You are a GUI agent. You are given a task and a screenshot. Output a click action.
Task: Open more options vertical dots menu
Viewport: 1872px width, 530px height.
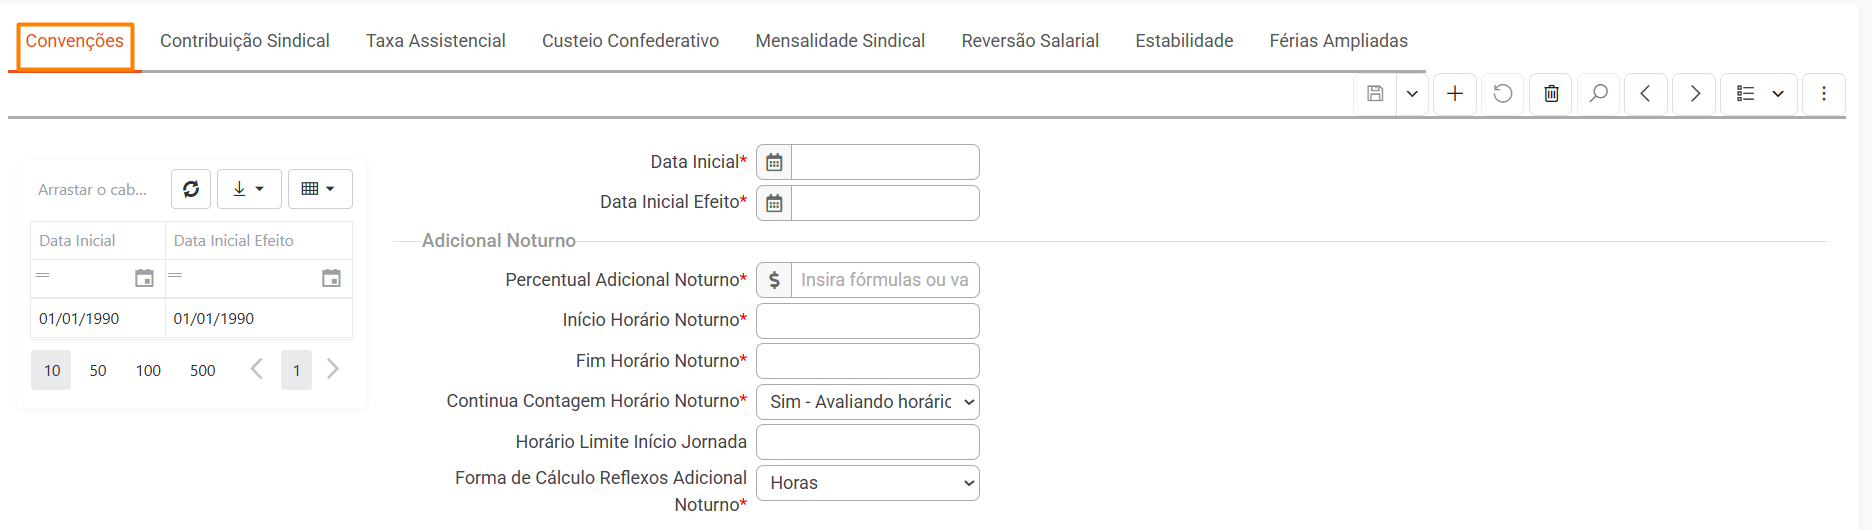[1824, 93]
